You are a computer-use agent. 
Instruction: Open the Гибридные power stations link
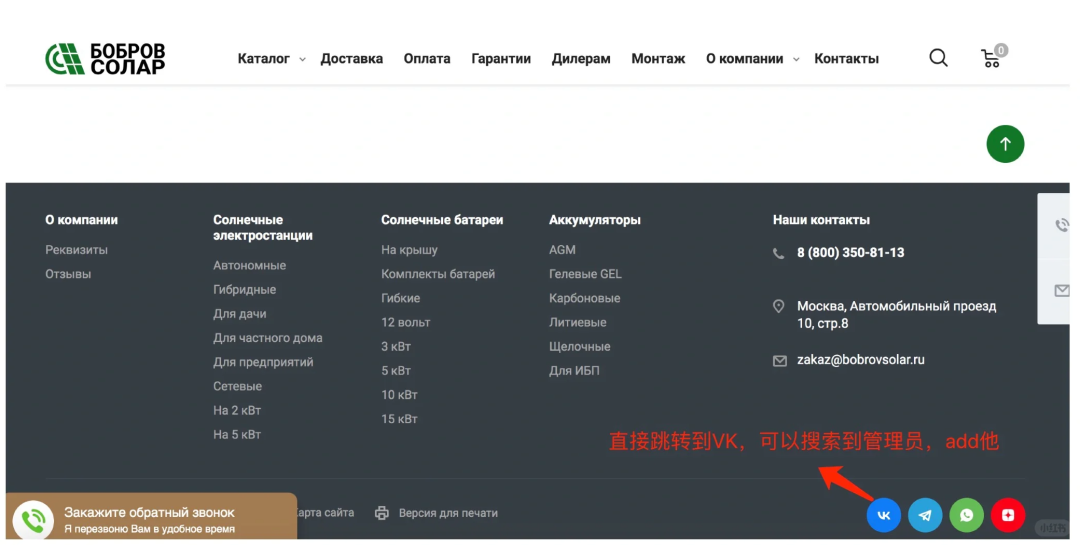244,290
